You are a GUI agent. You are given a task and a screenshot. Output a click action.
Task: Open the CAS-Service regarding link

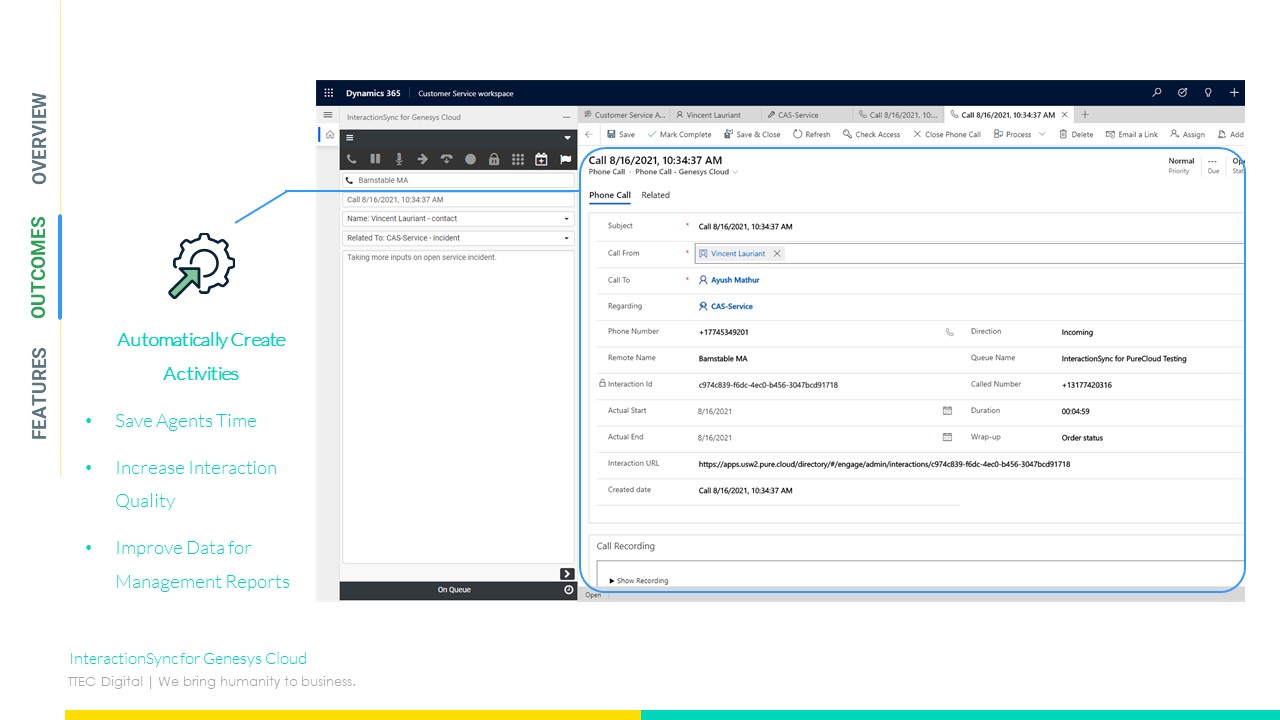point(731,307)
